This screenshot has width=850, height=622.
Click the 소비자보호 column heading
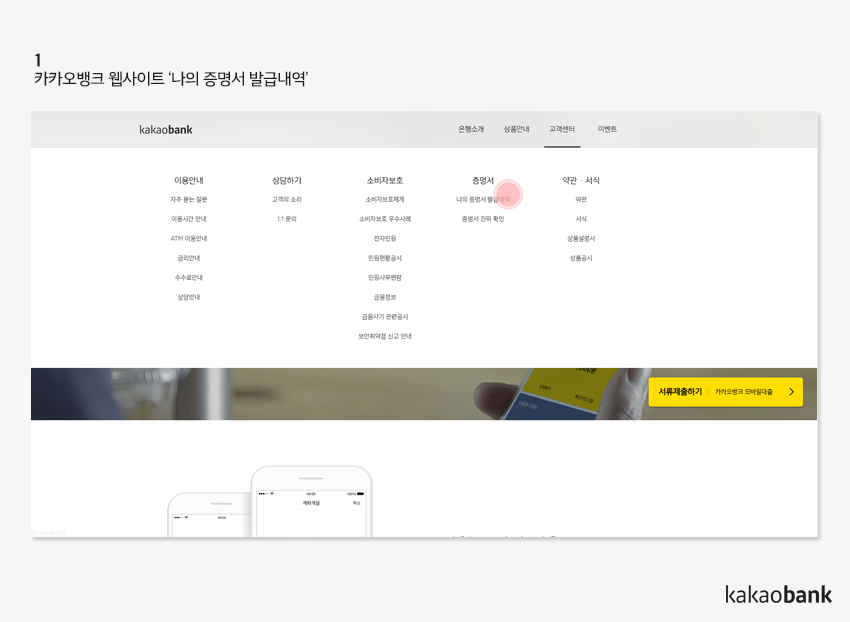pos(385,180)
